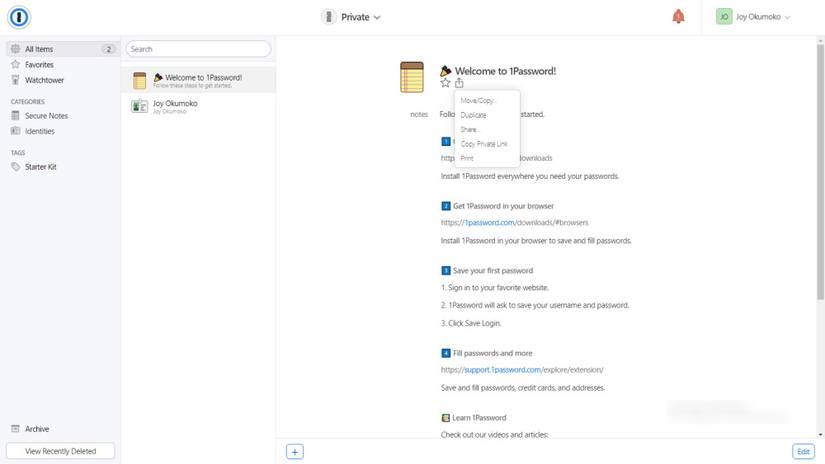825x464 pixels.
Task: Choose Share... from the menu
Action: point(469,129)
